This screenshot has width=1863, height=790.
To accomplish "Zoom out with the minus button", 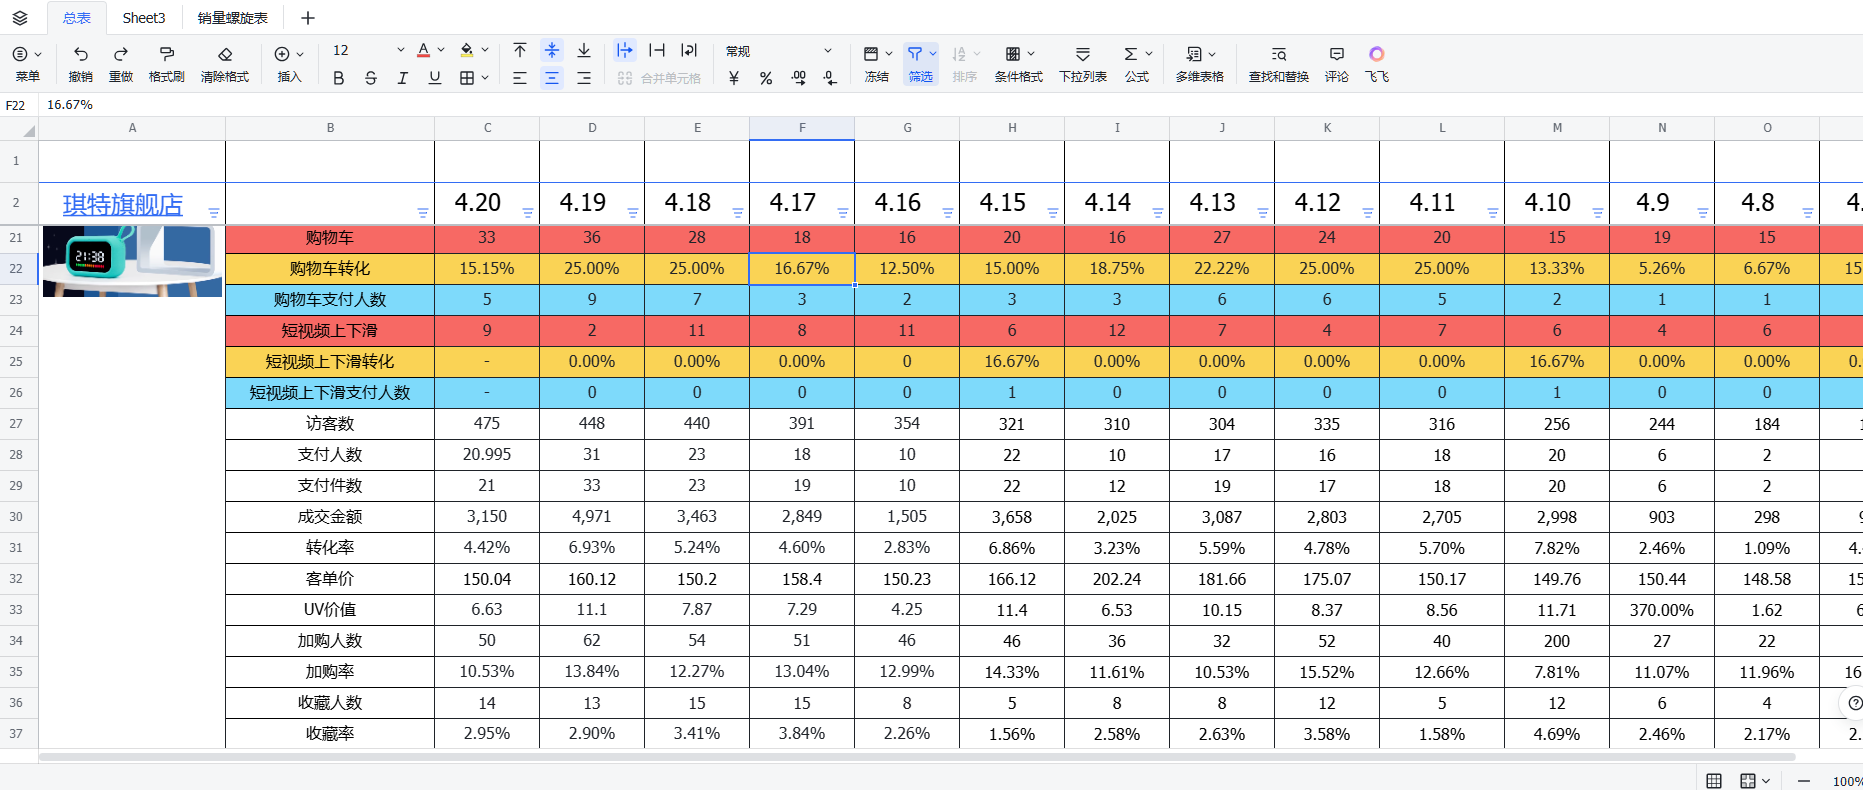I will pos(1804,781).
